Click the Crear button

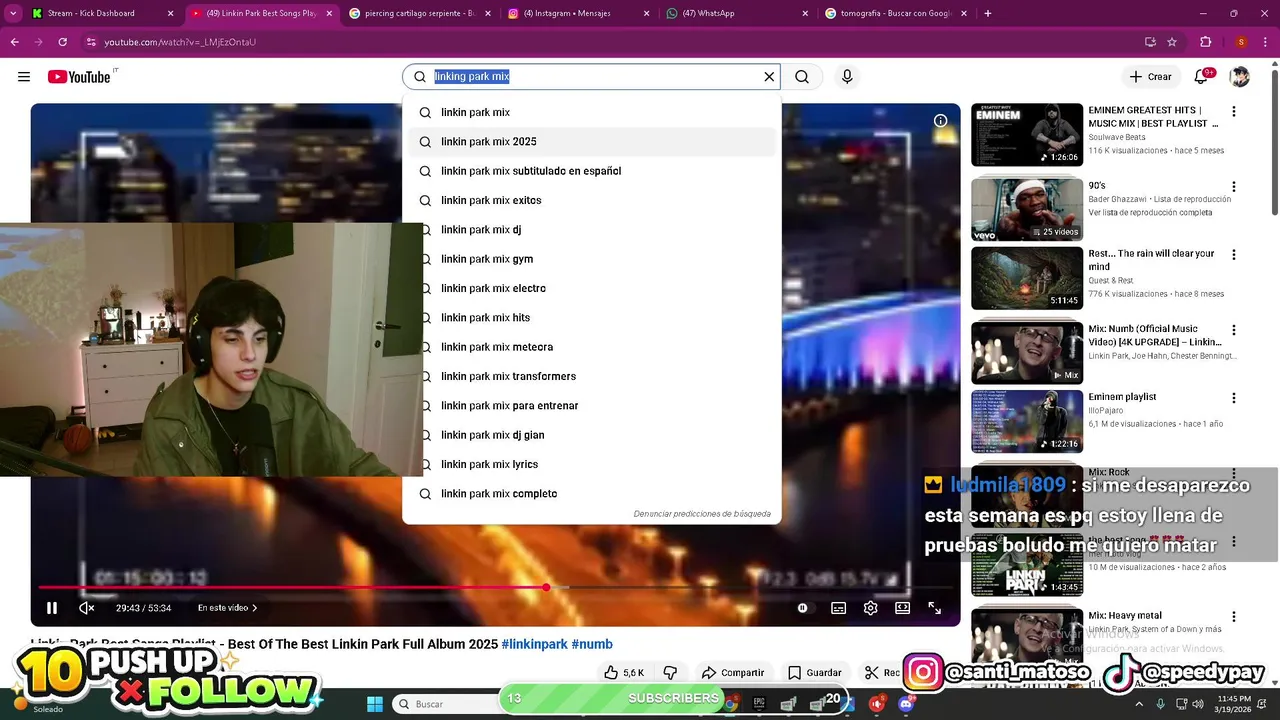(1150, 77)
